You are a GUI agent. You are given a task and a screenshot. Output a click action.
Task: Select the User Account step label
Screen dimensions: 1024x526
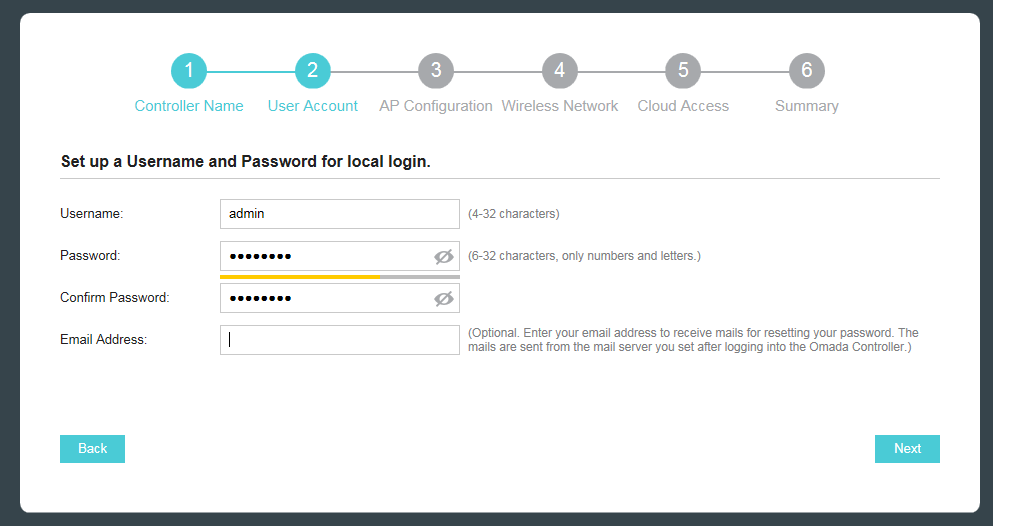(x=313, y=106)
